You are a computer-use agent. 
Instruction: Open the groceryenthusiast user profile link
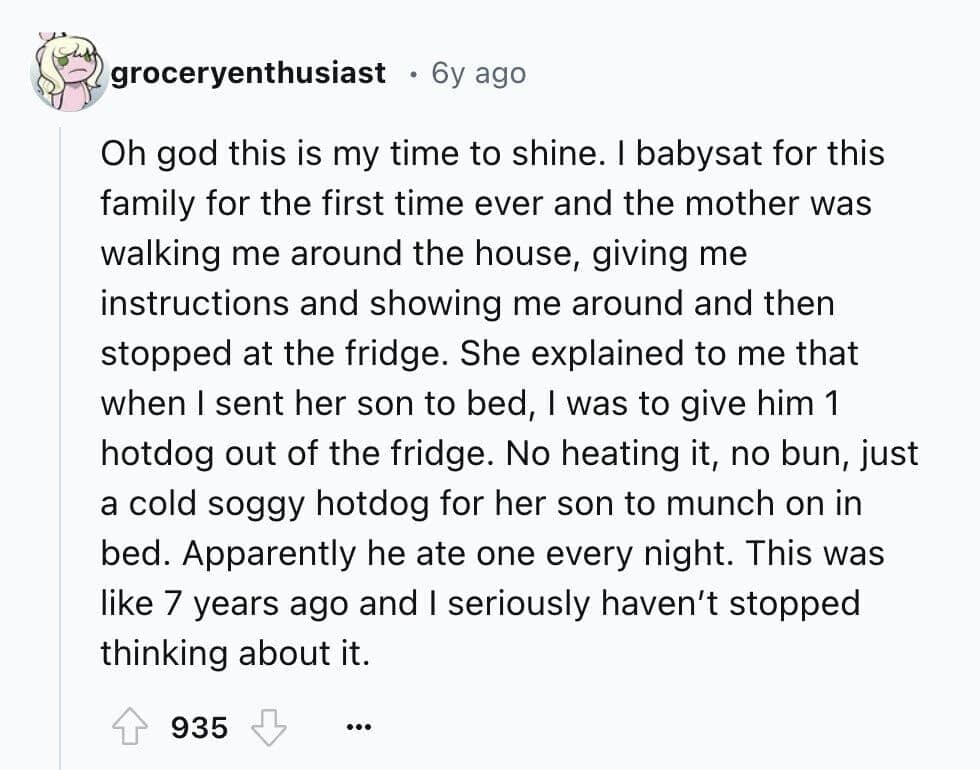click(248, 73)
